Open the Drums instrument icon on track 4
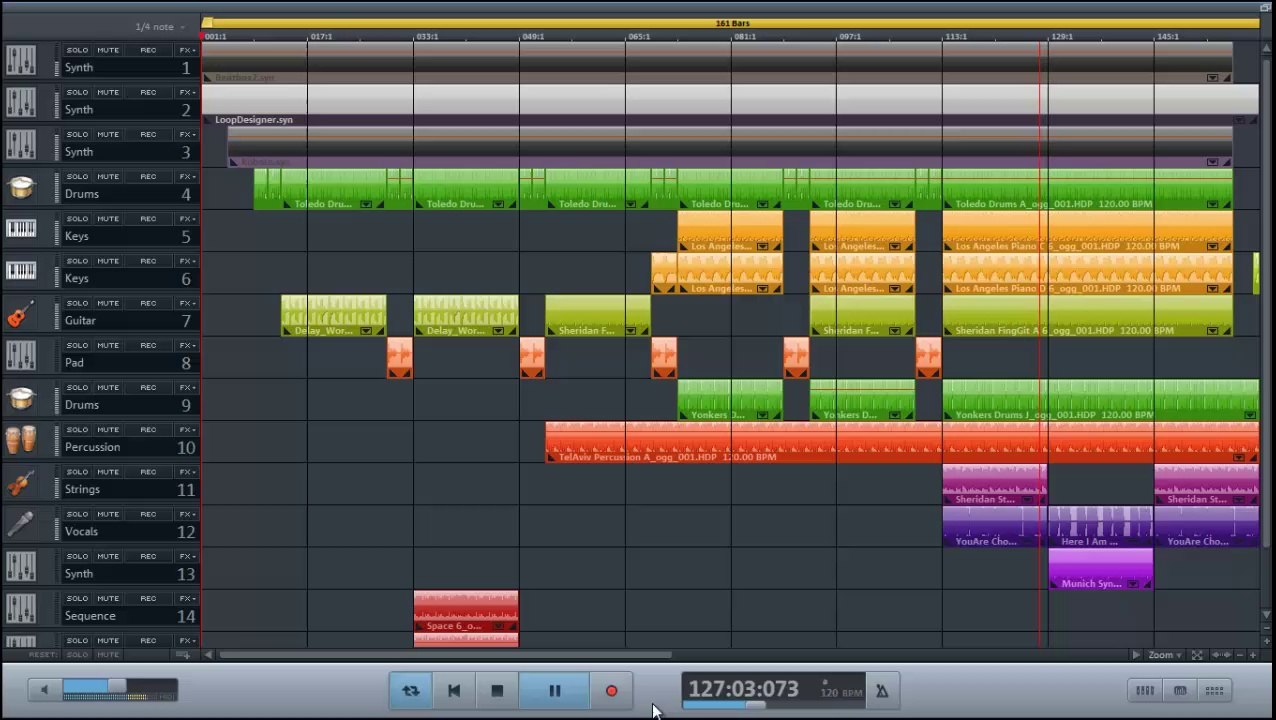1276x720 pixels. tap(21, 187)
